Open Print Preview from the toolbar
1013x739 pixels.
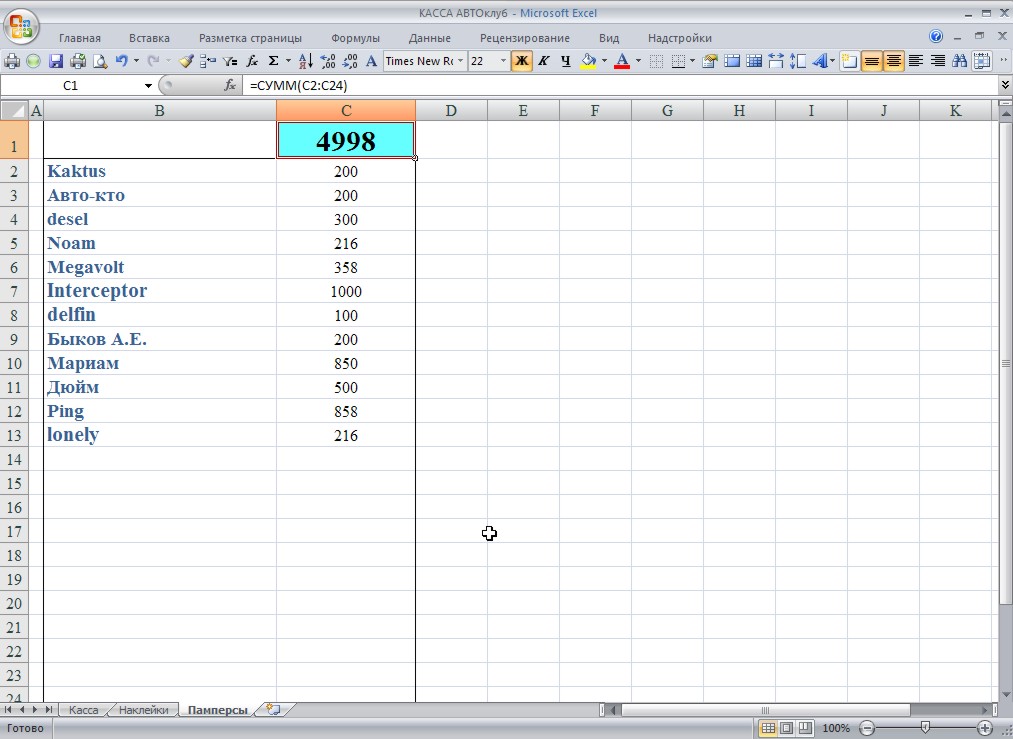coord(100,61)
